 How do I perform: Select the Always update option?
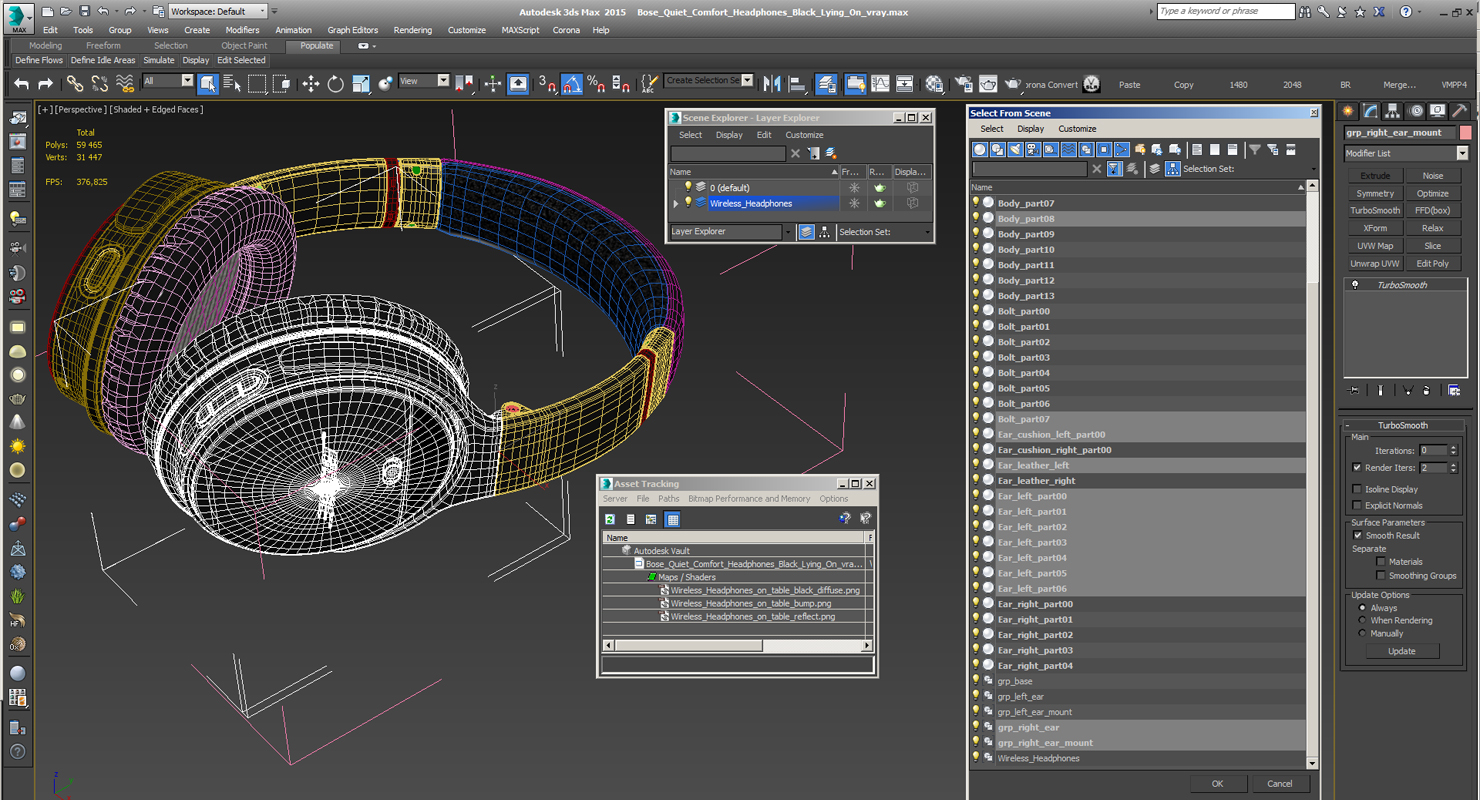[1362, 607]
